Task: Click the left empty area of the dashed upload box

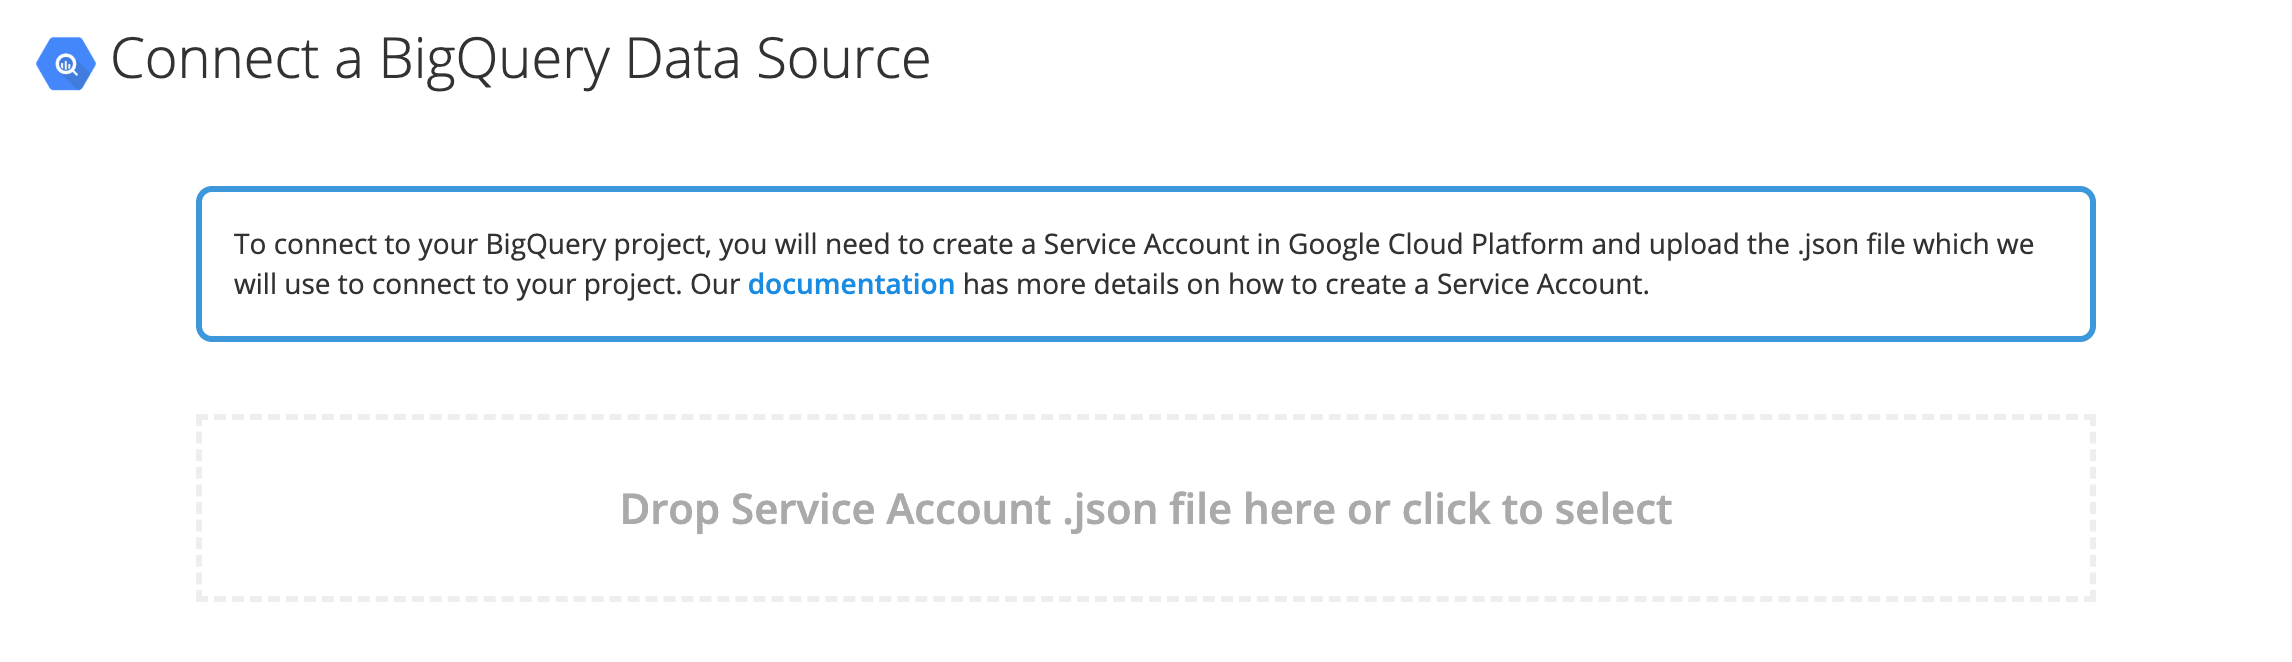Action: click(400, 510)
